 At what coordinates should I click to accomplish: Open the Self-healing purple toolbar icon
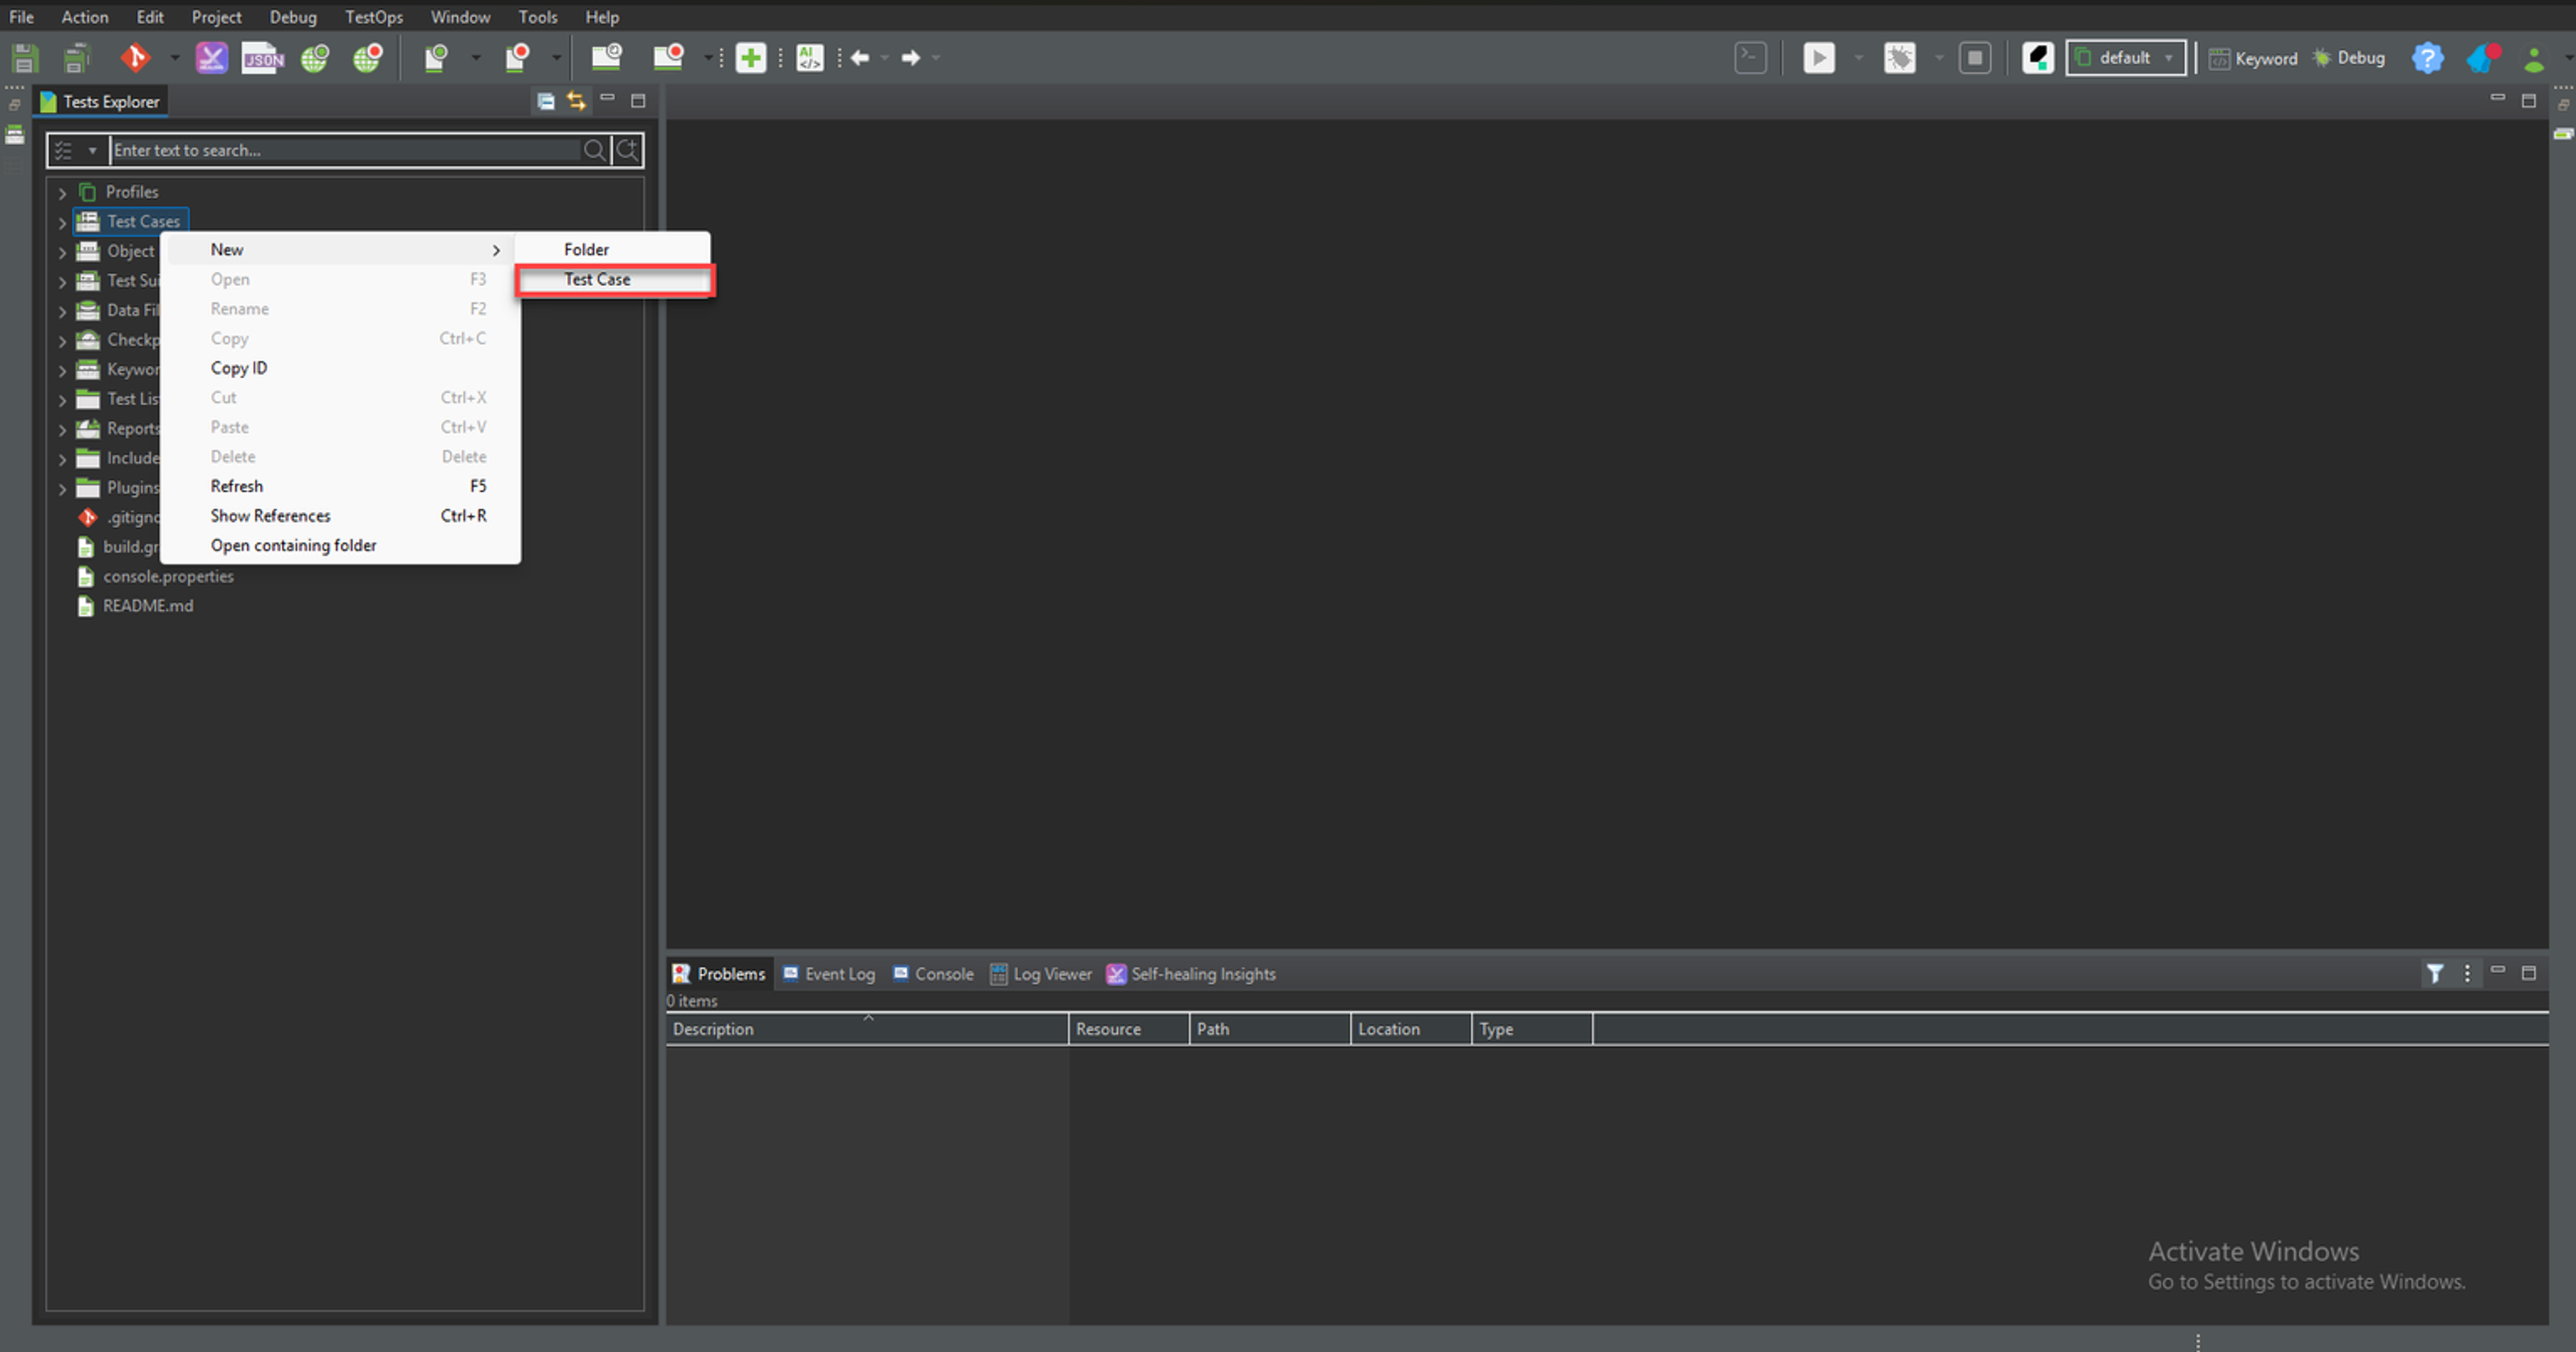(211, 58)
